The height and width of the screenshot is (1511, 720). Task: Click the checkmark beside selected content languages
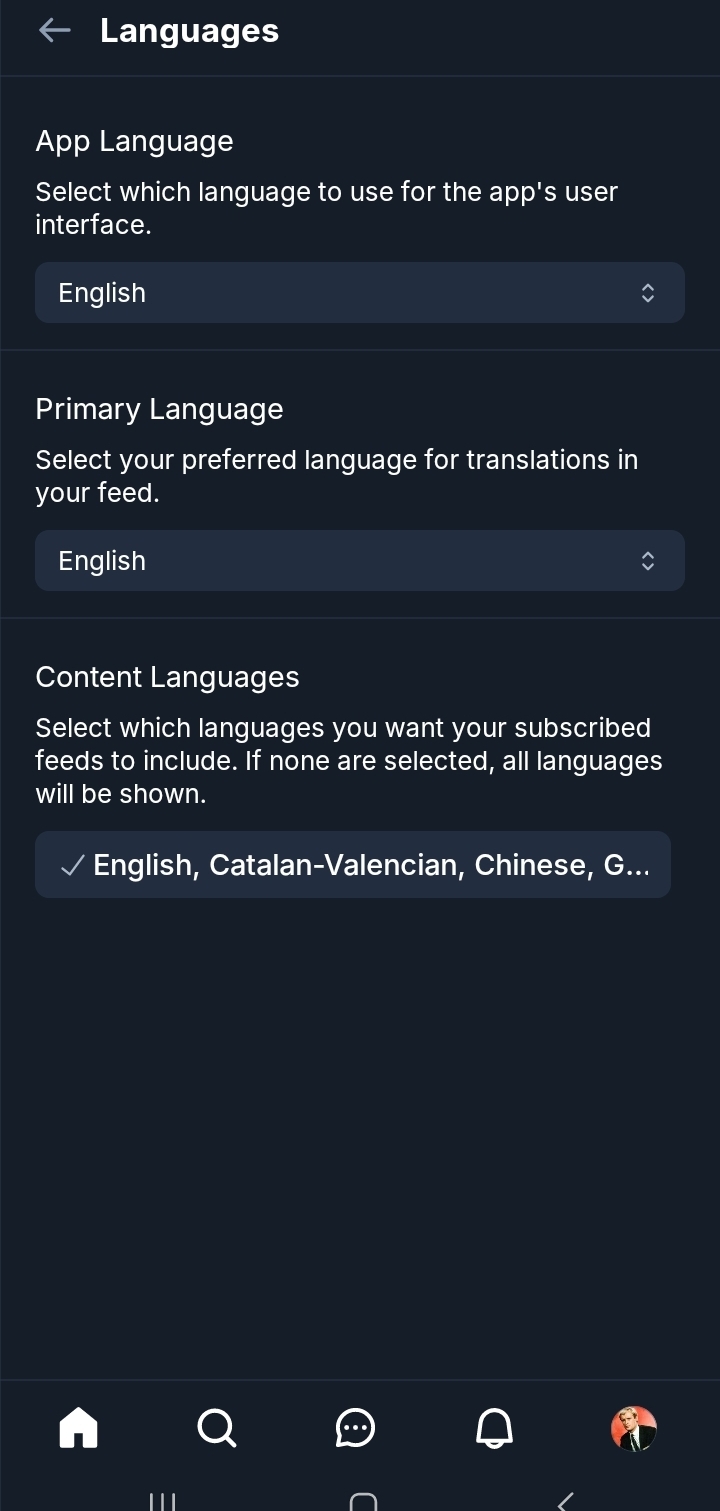click(x=72, y=866)
